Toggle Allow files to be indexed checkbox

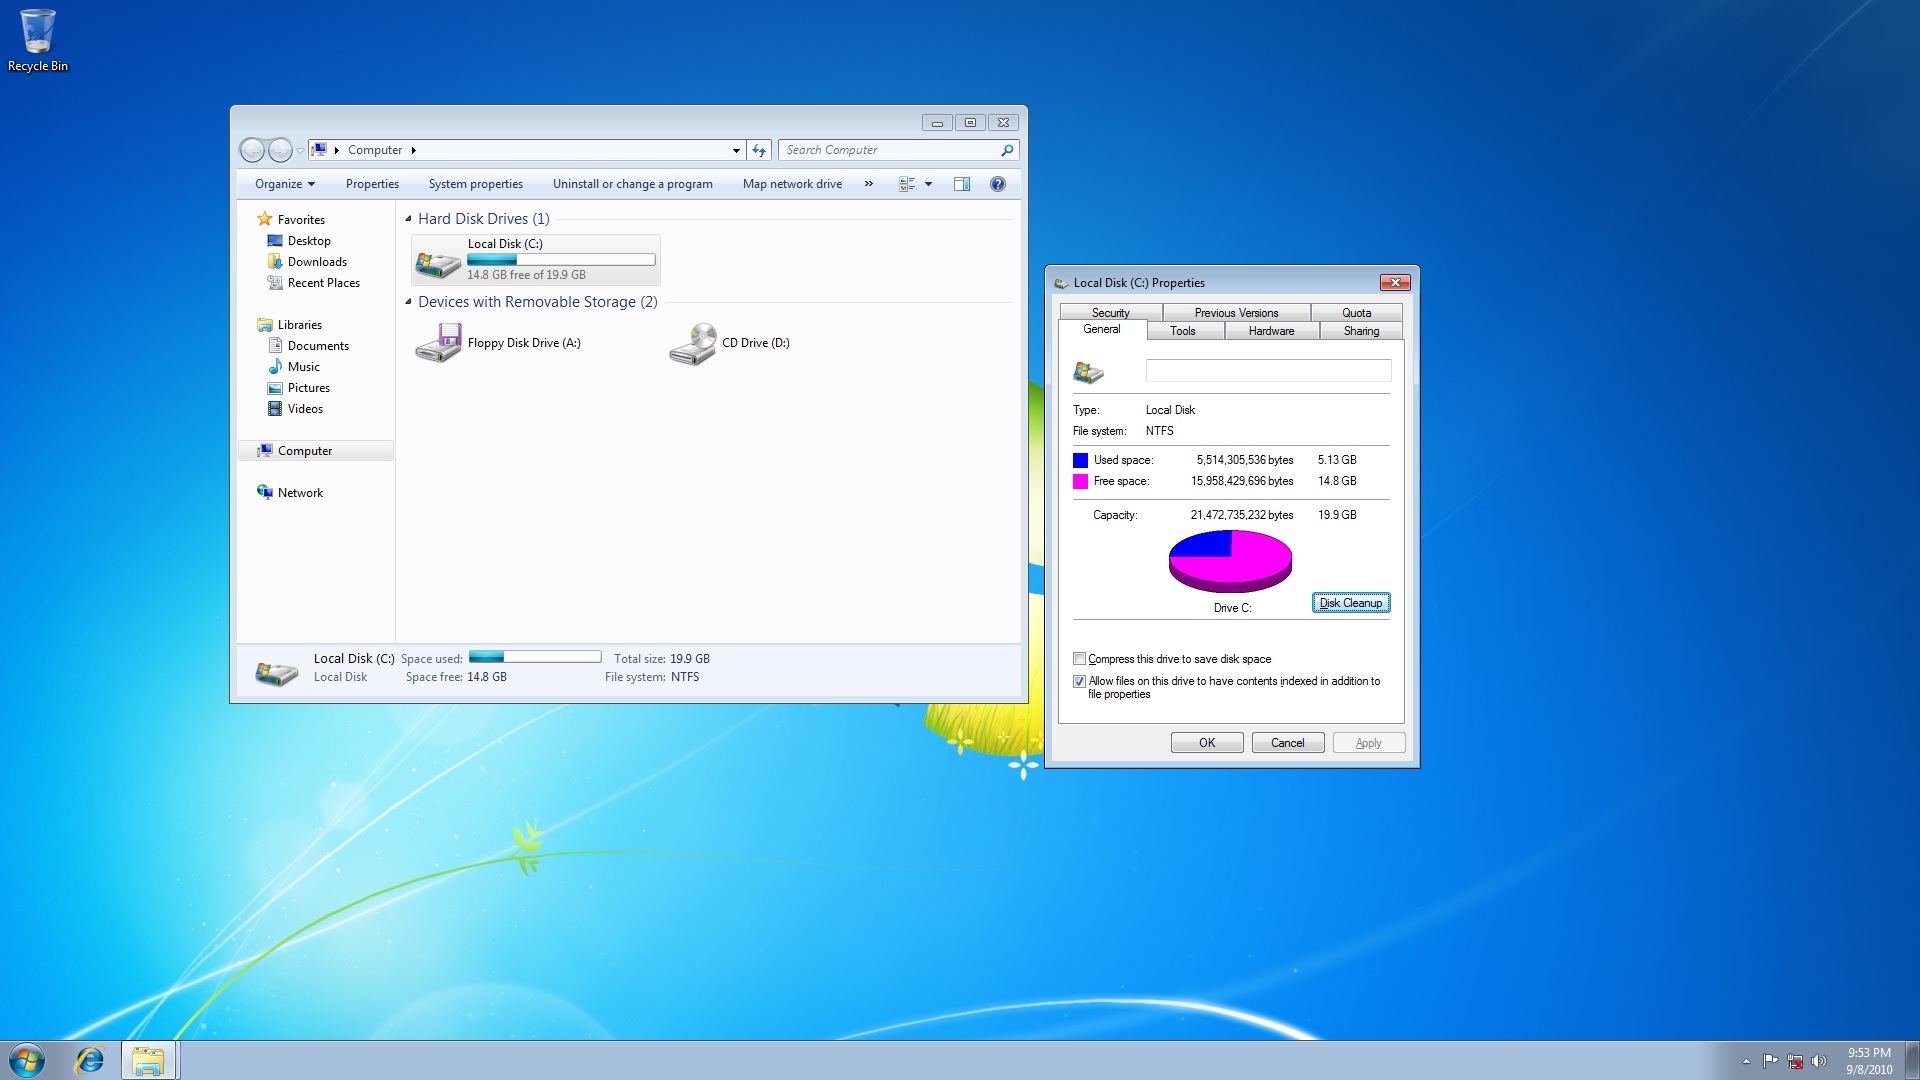tap(1079, 681)
